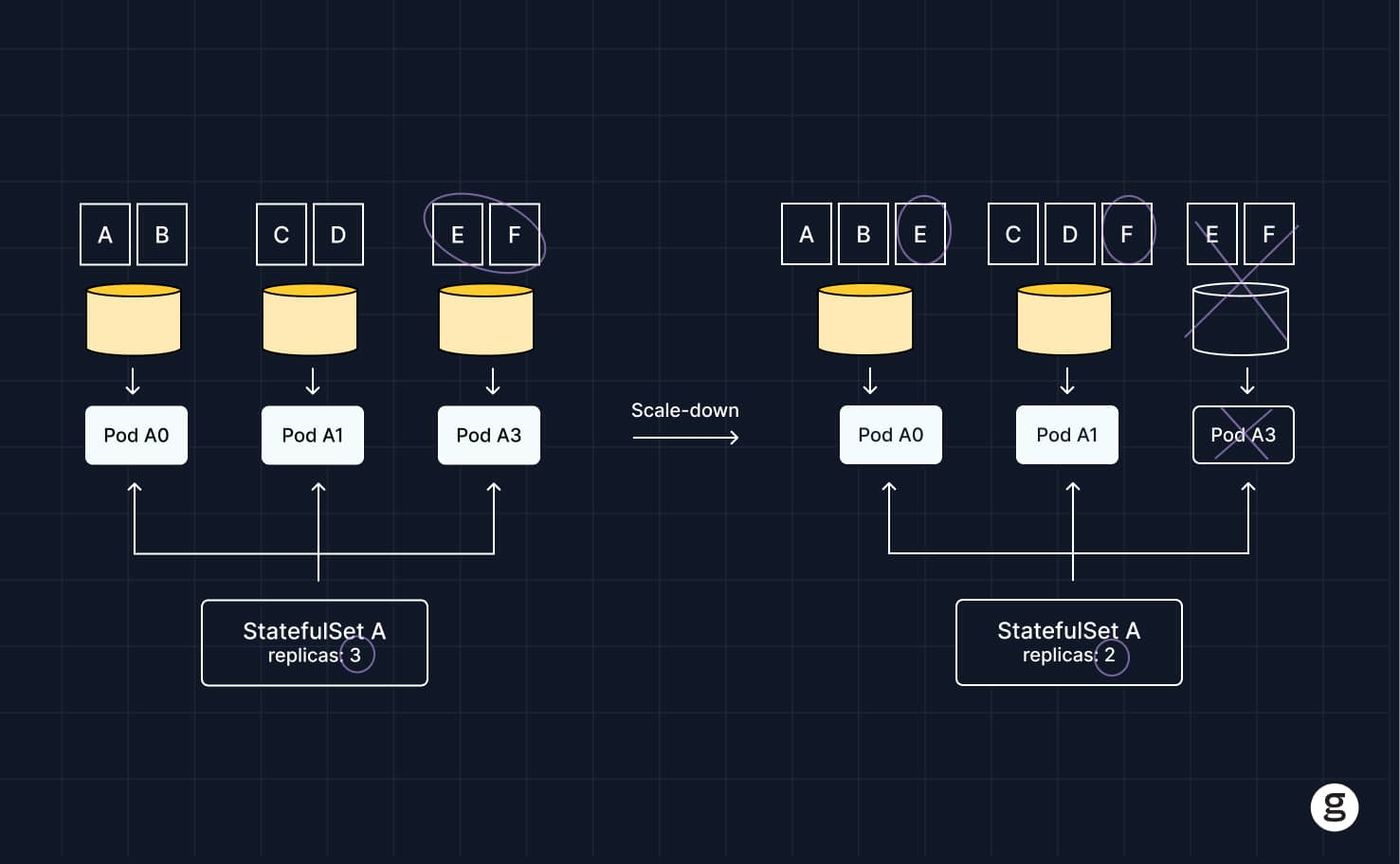Image resolution: width=1400 pixels, height=864 pixels.
Task: Click Pod A0 in the replicas 3 diagram
Action: coord(136,435)
